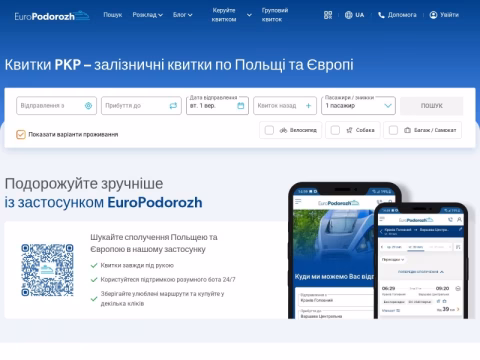Viewport: 480px width, 360px height.
Task: Click the Прибуття до field
Action: click(x=141, y=106)
